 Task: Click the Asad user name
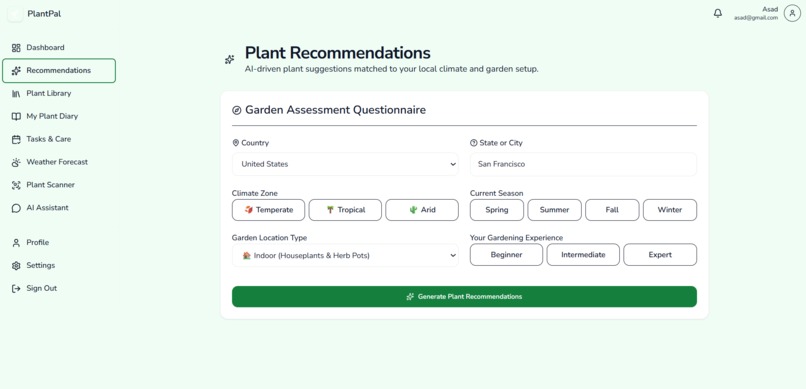point(770,9)
